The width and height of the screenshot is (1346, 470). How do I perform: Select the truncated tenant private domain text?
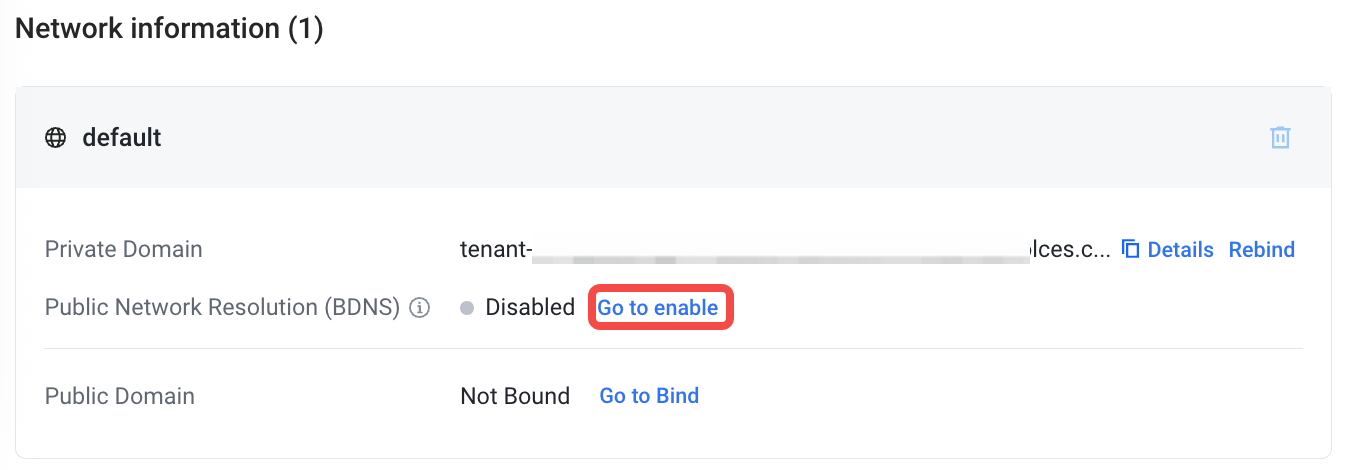(x=785, y=249)
